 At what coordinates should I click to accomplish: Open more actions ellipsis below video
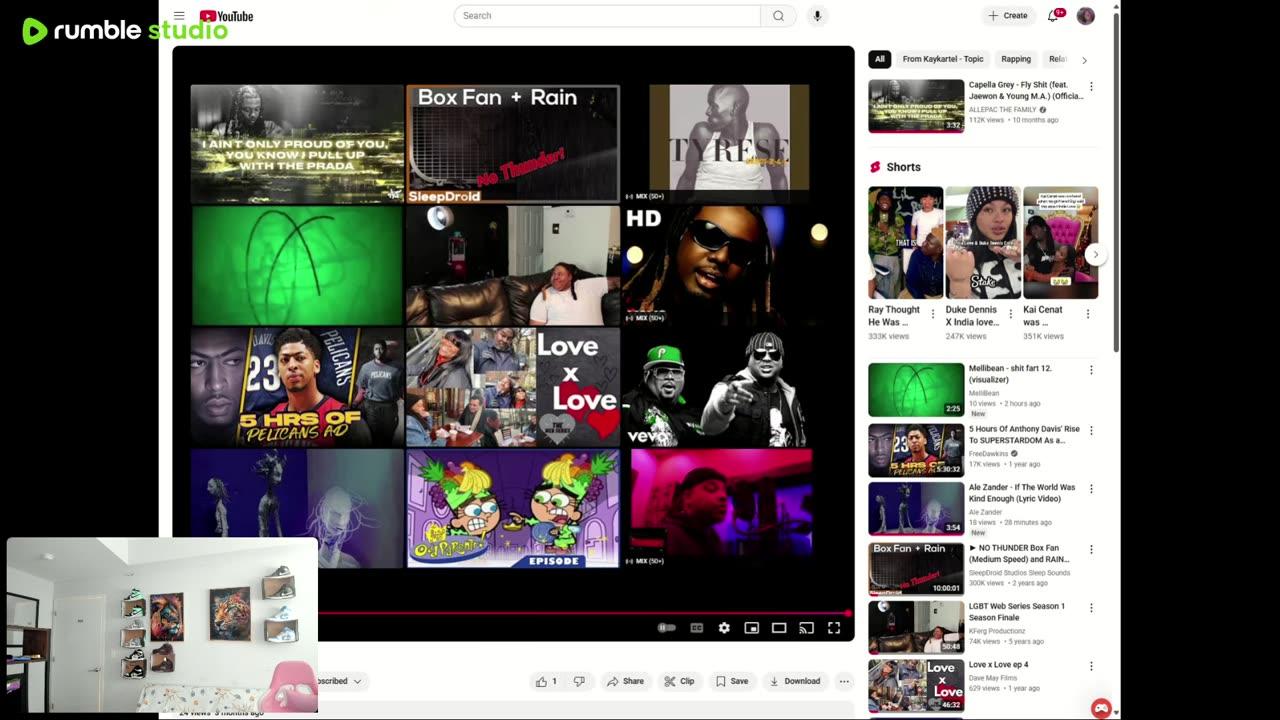click(x=844, y=681)
